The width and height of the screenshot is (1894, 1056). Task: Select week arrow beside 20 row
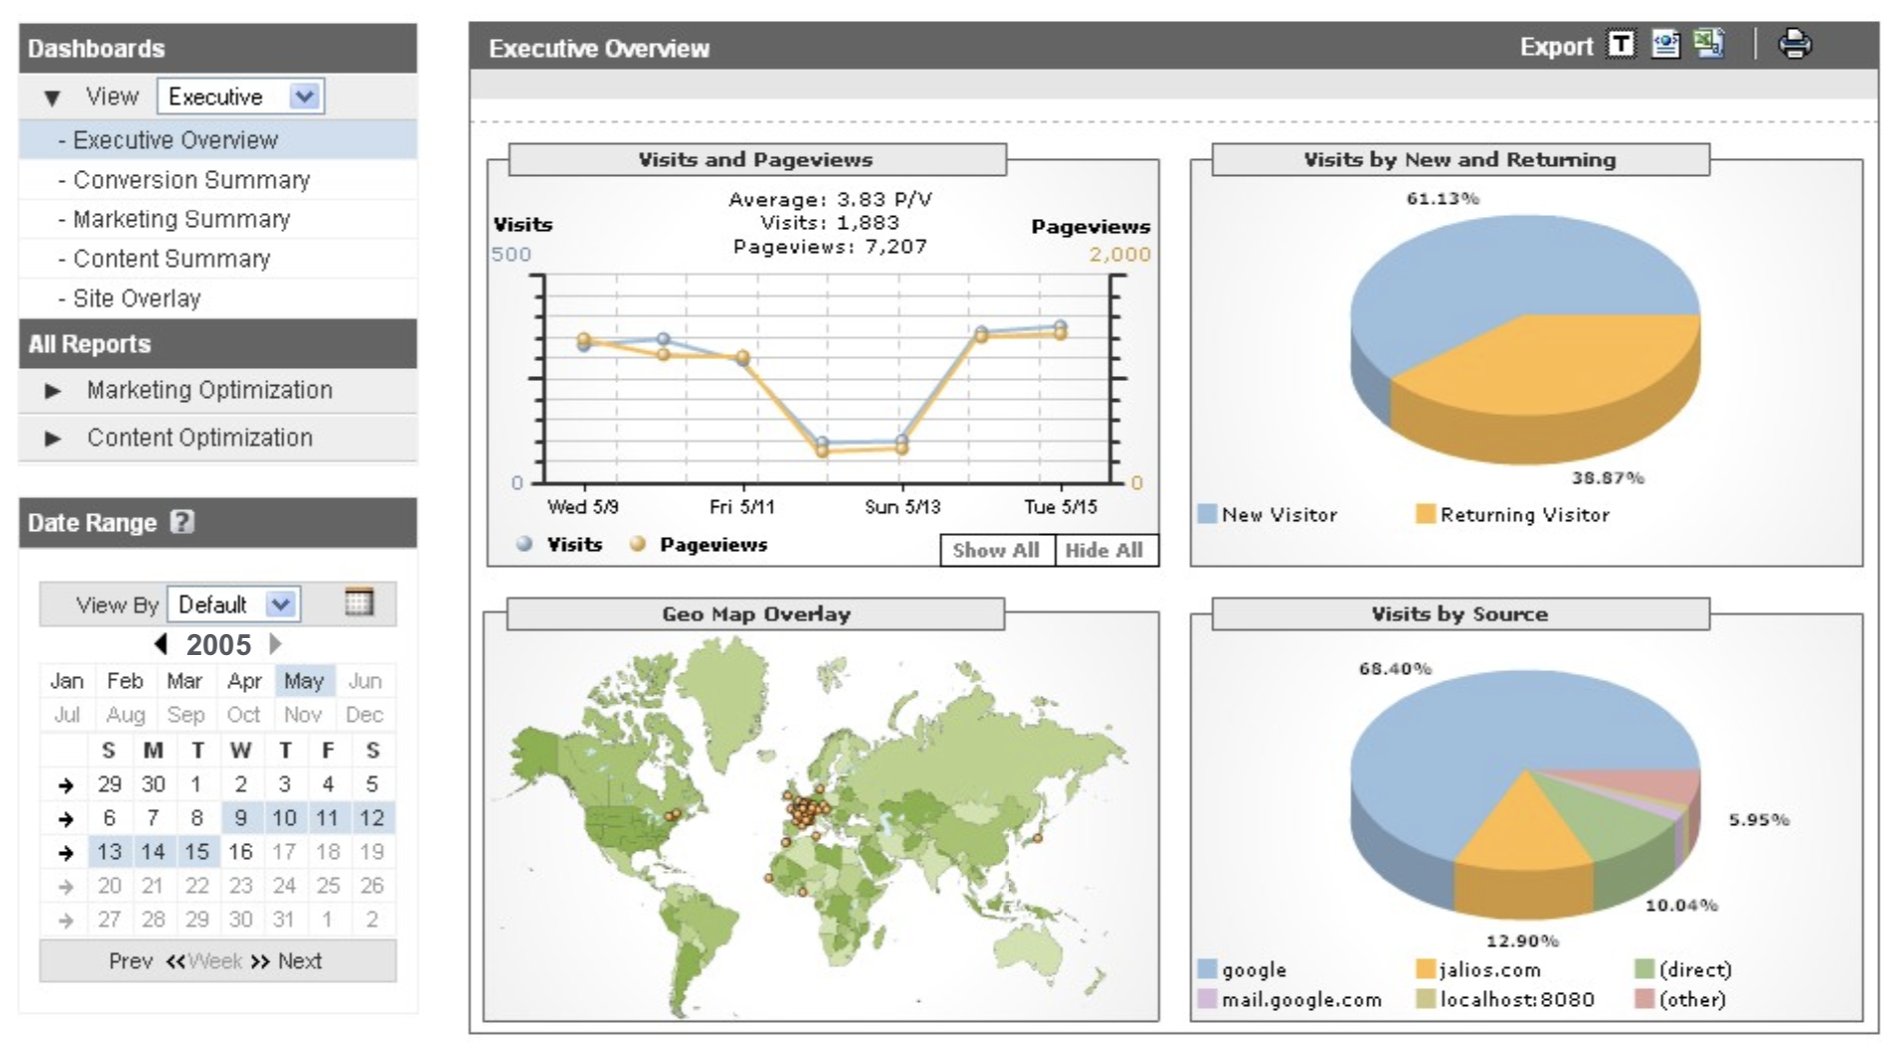66,886
